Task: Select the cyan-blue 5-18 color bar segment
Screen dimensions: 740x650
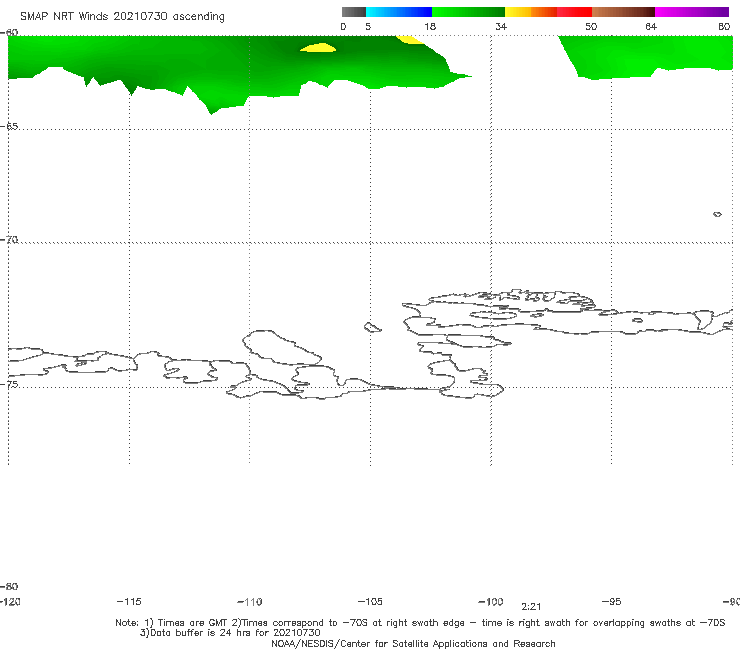Action: [399, 12]
